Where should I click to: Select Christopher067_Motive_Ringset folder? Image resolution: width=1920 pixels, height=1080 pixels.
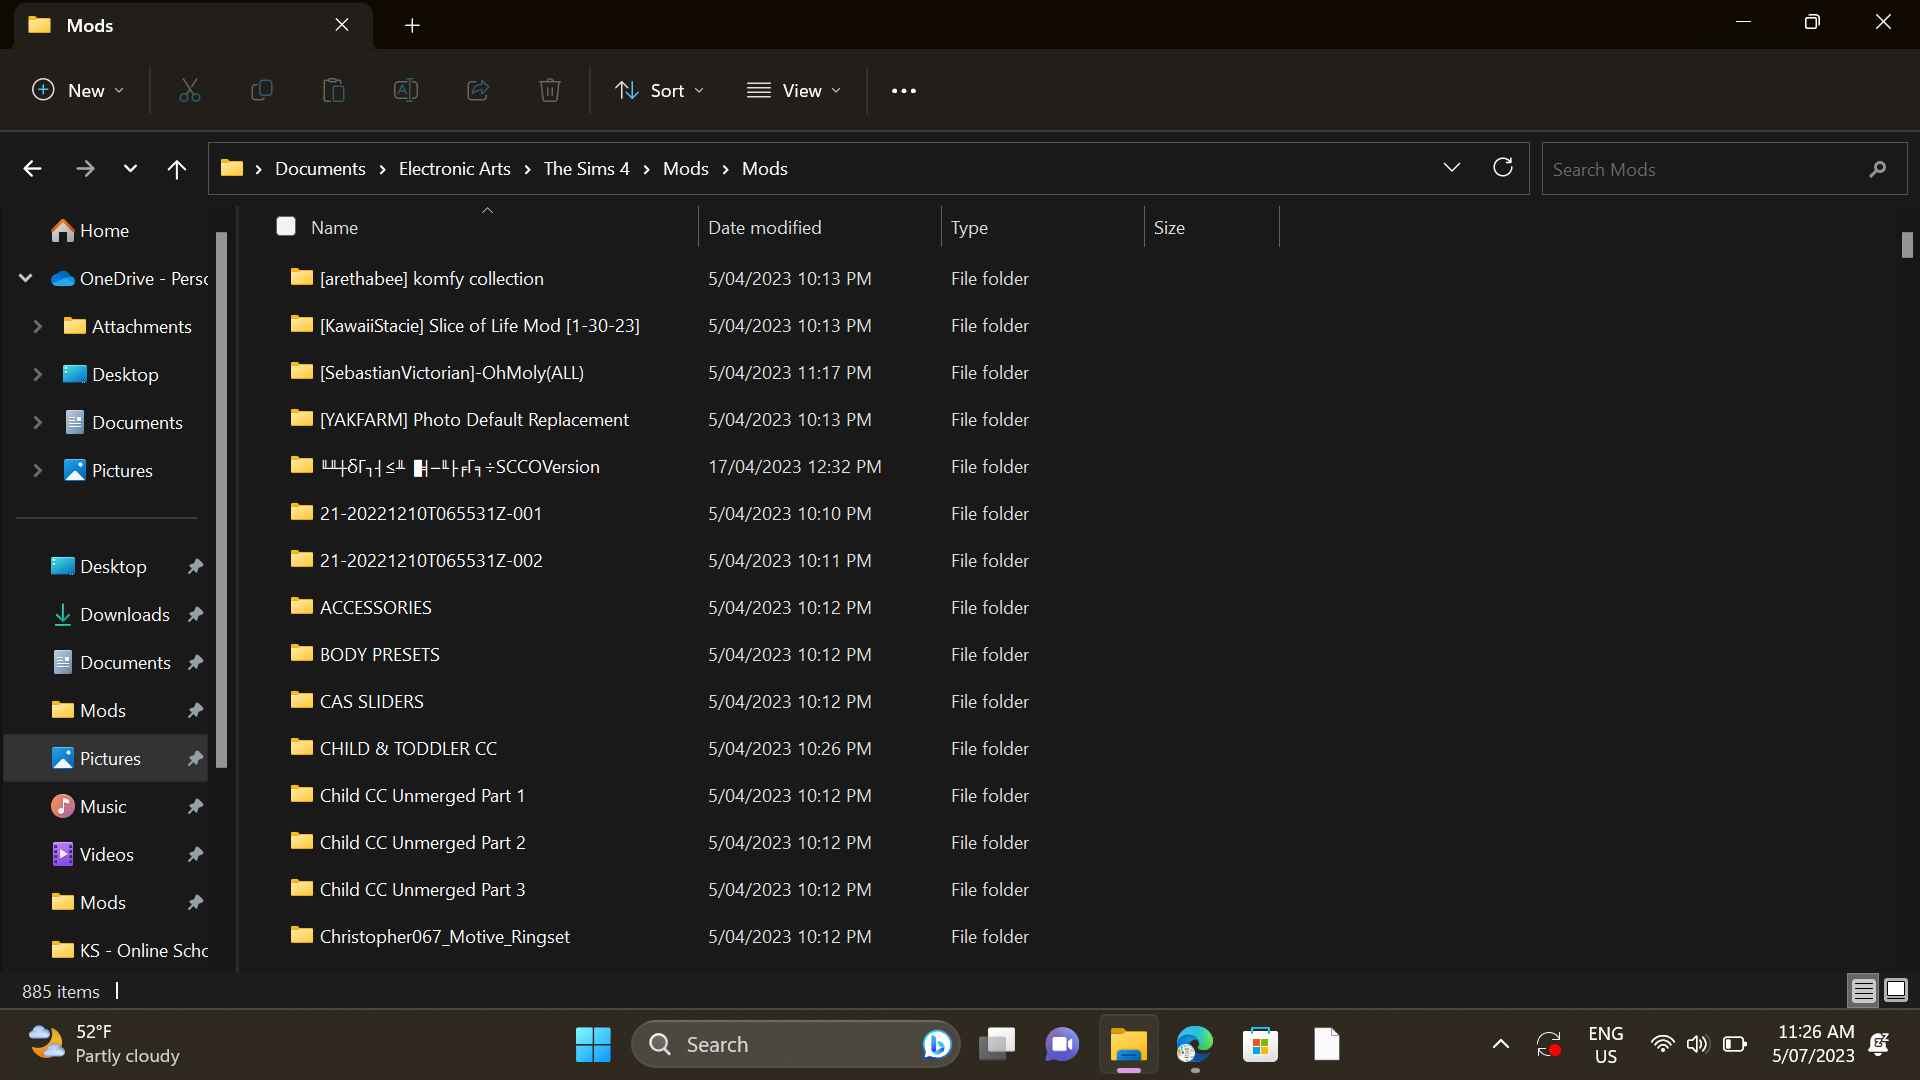click(444, 936)
